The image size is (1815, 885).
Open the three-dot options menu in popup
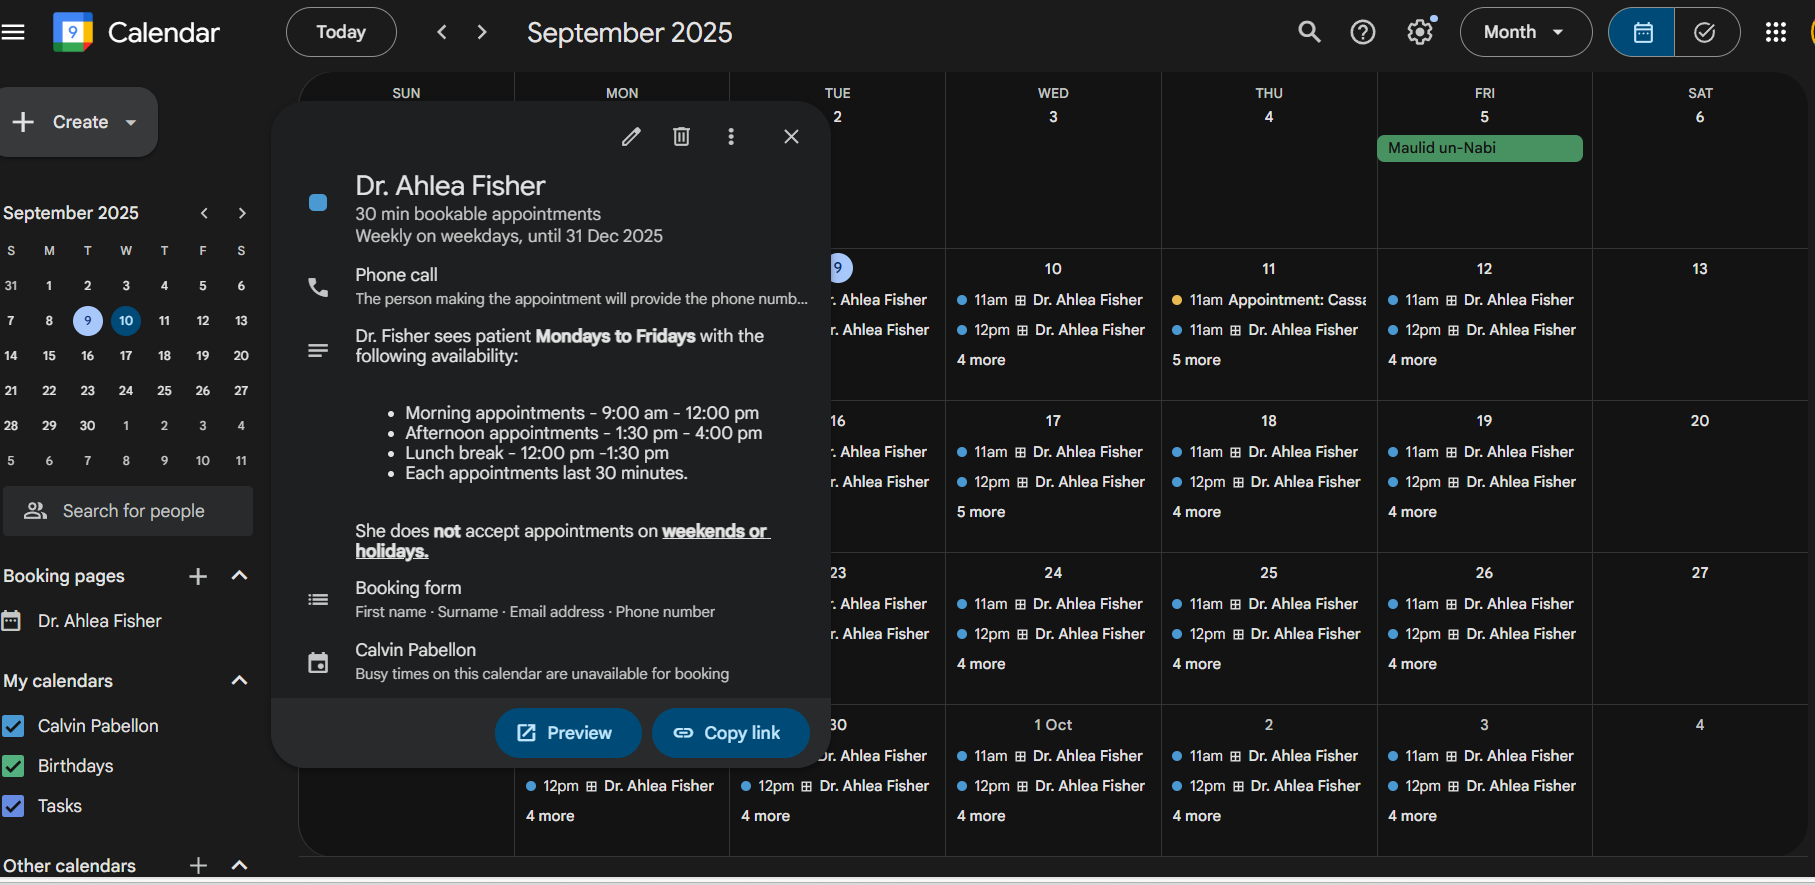pyautogui.click(x=731, y=137)
